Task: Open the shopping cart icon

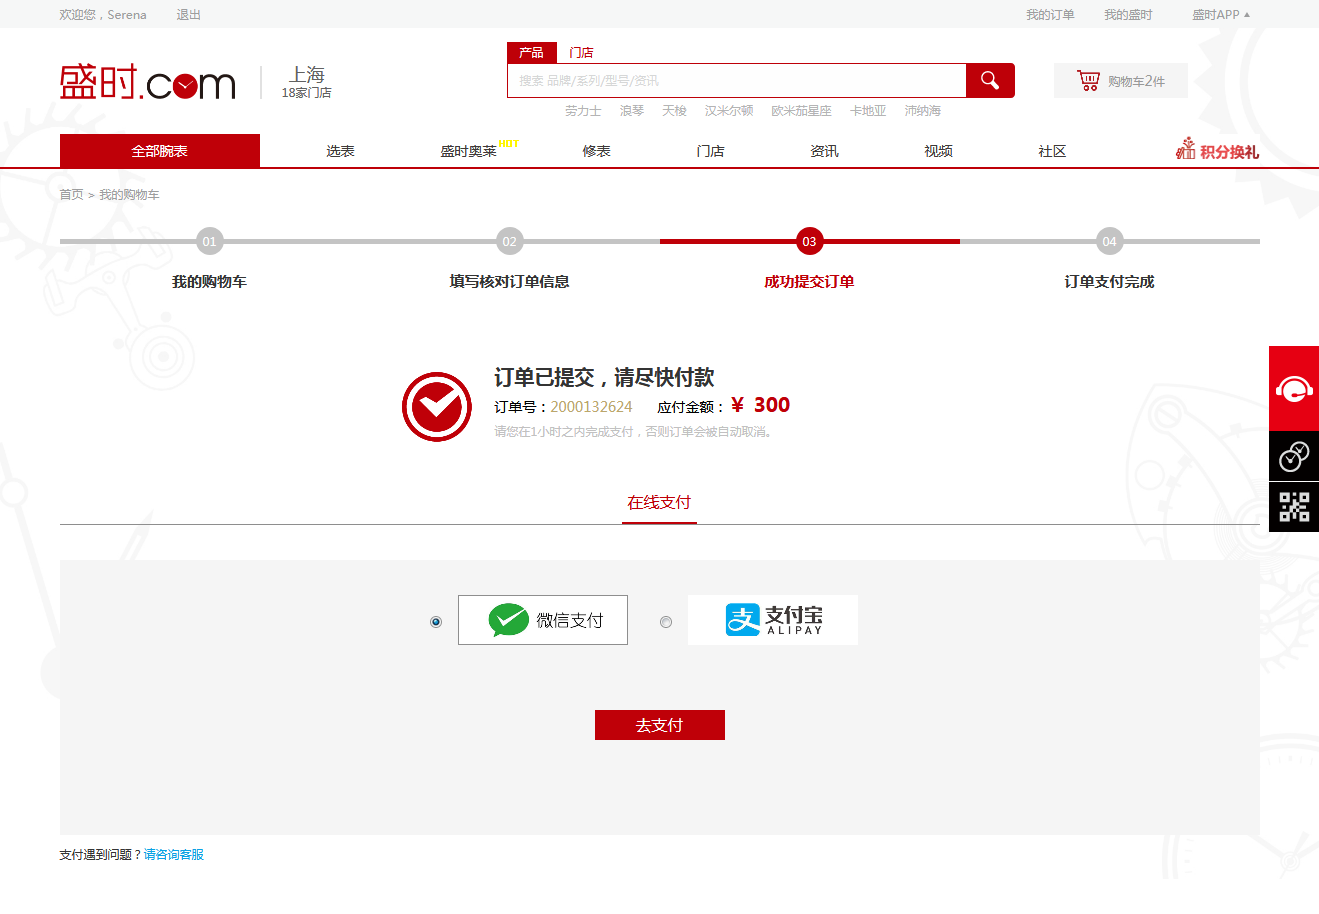Action: [x=1088, y=81]
